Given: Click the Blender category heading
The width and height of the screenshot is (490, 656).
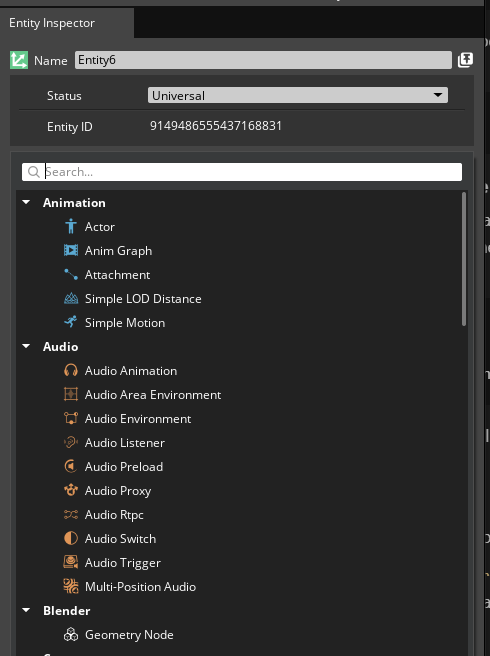Looking at the screenshot, I should 67,610.
